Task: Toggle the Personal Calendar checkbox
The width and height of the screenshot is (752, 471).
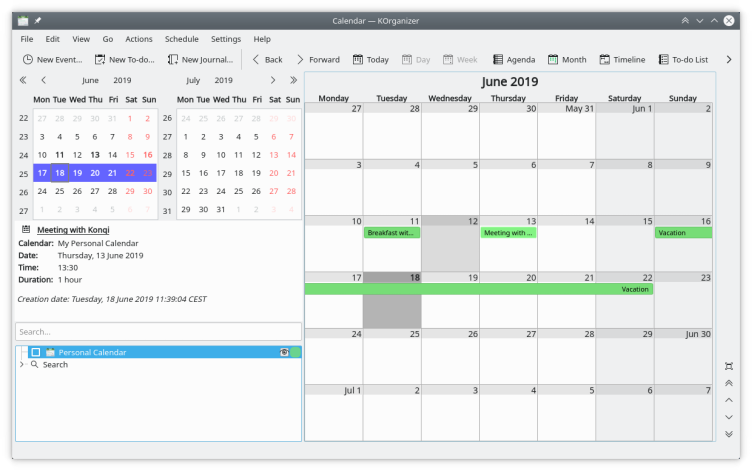Action: point(36,352)
